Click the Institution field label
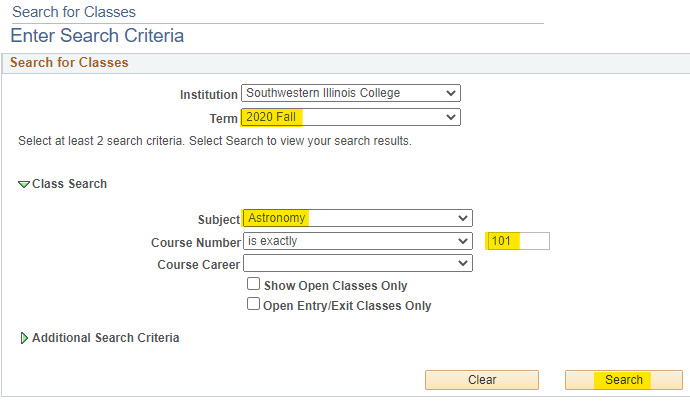This screenshot has width=690, height=402. click(x=209, y=94)
